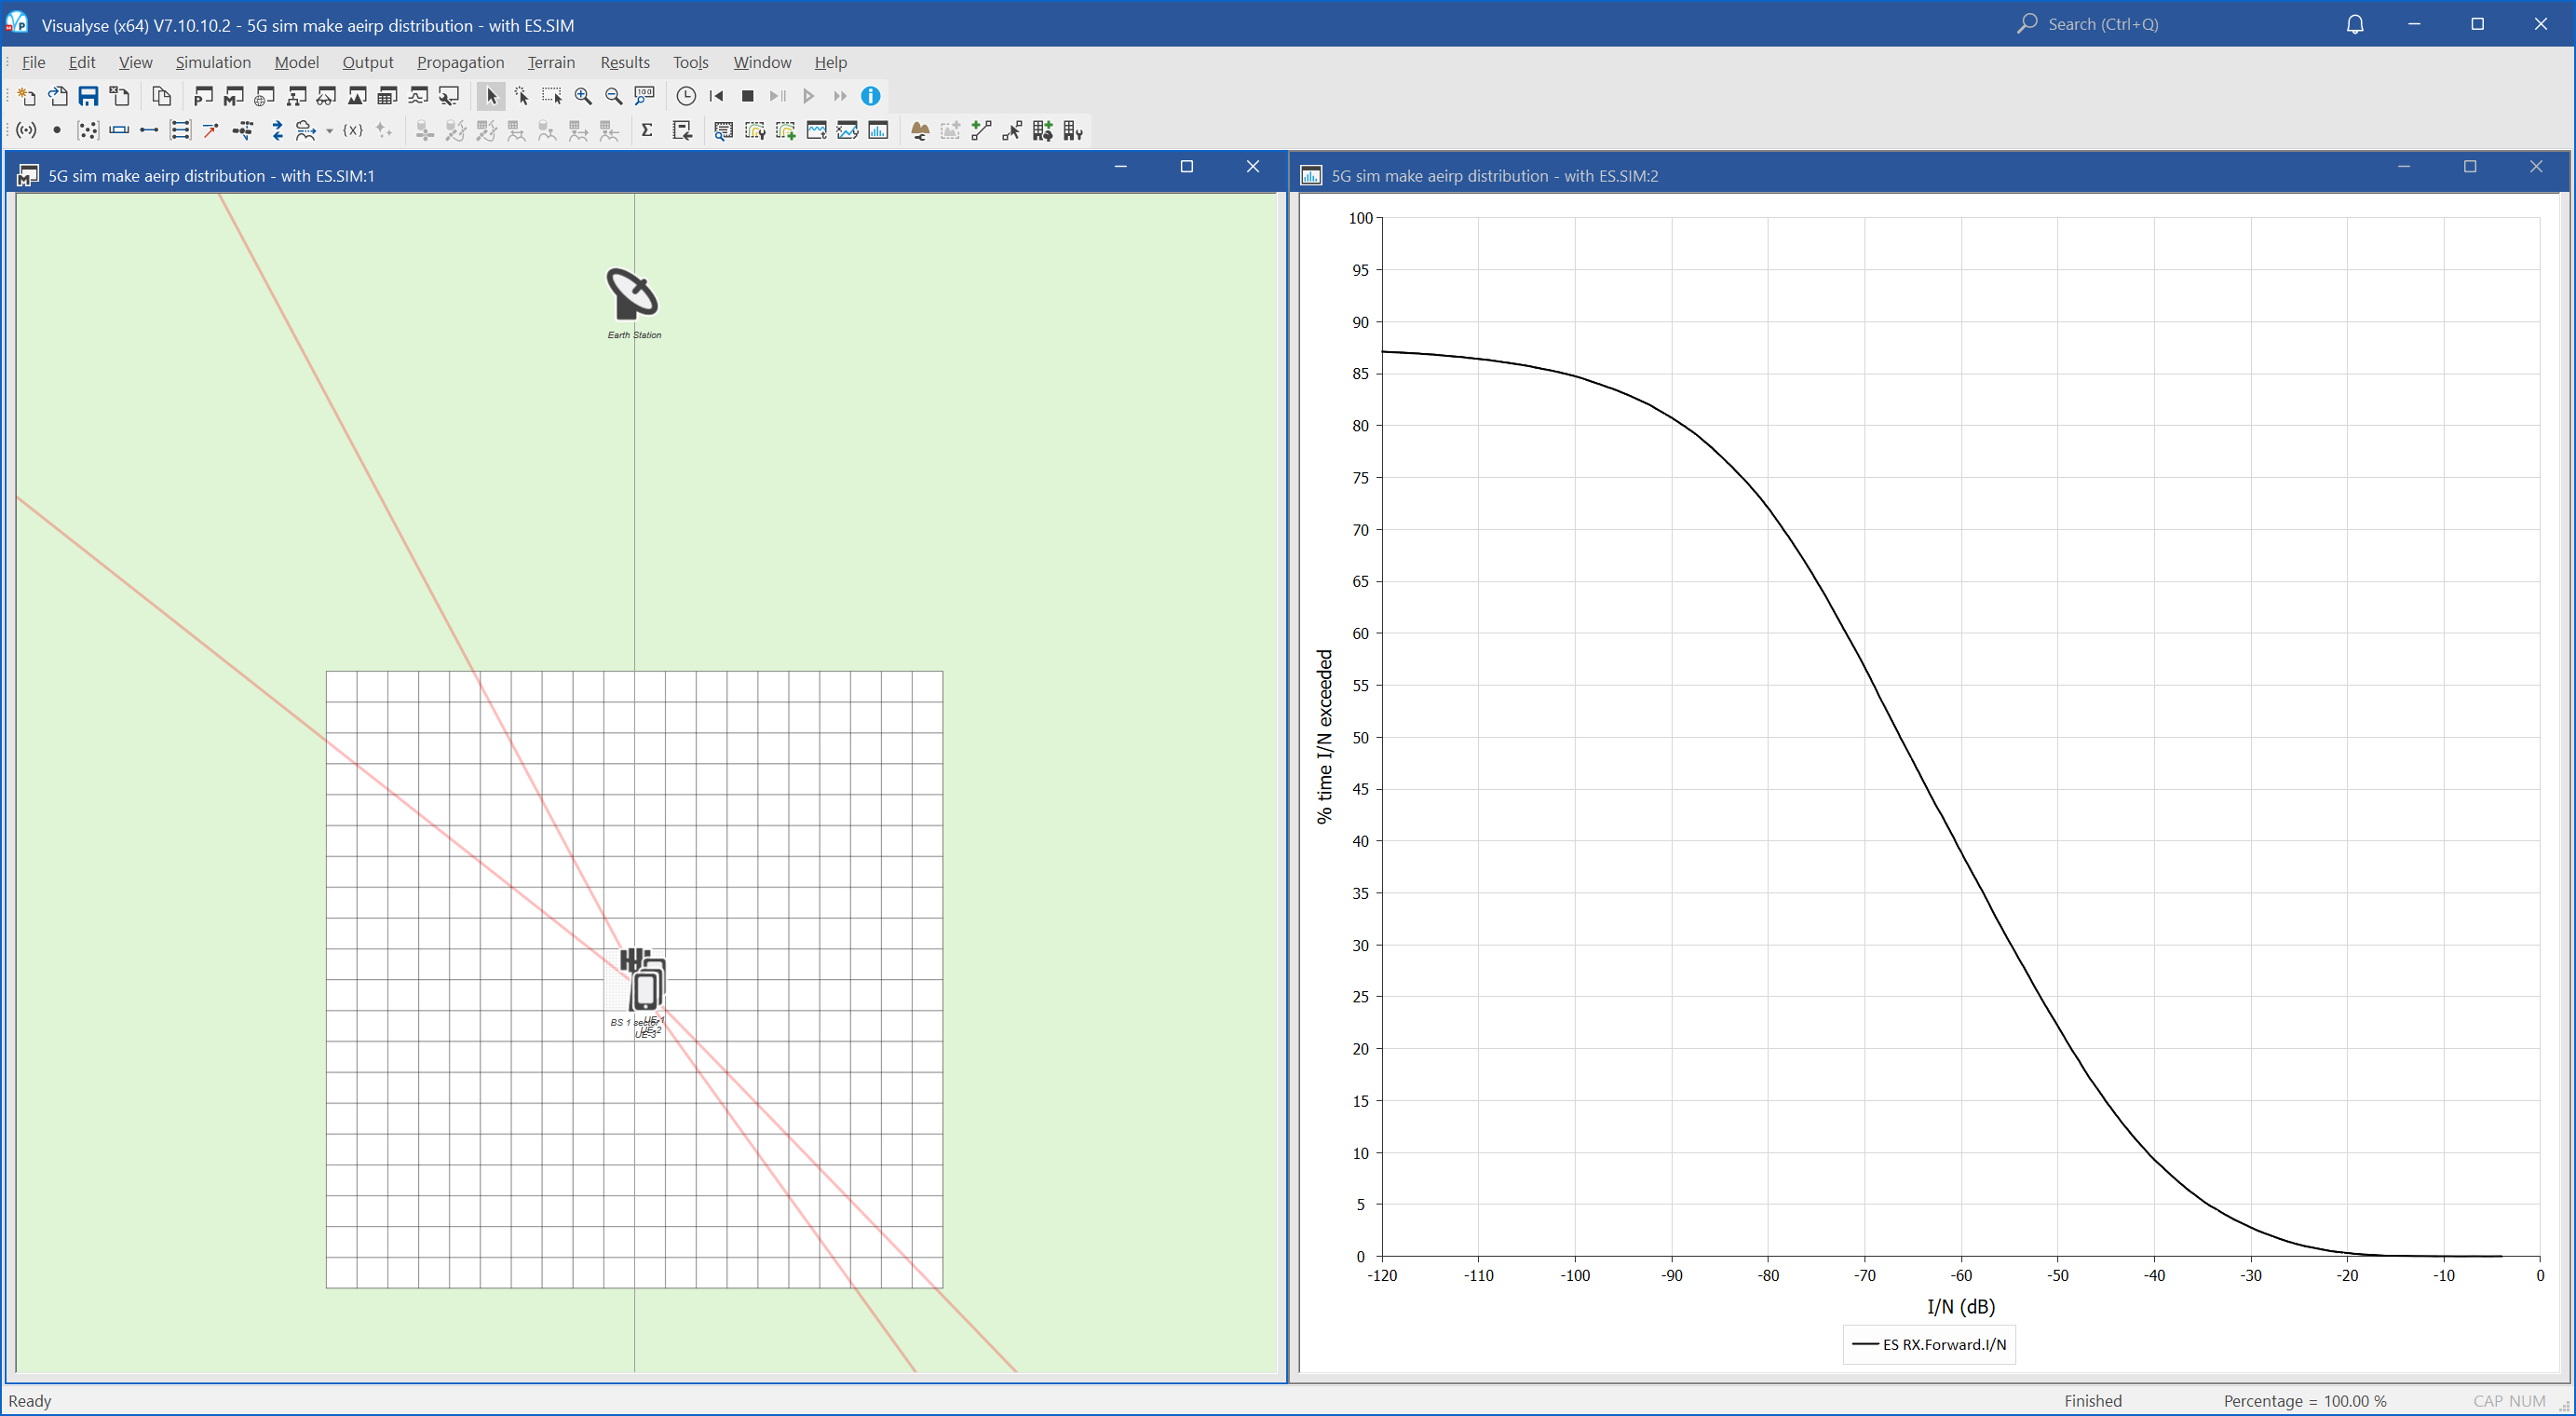Screen dimensions: 2576x1416
Task: Maximize the SIM:1 map view window
Action: (1187, 166)
